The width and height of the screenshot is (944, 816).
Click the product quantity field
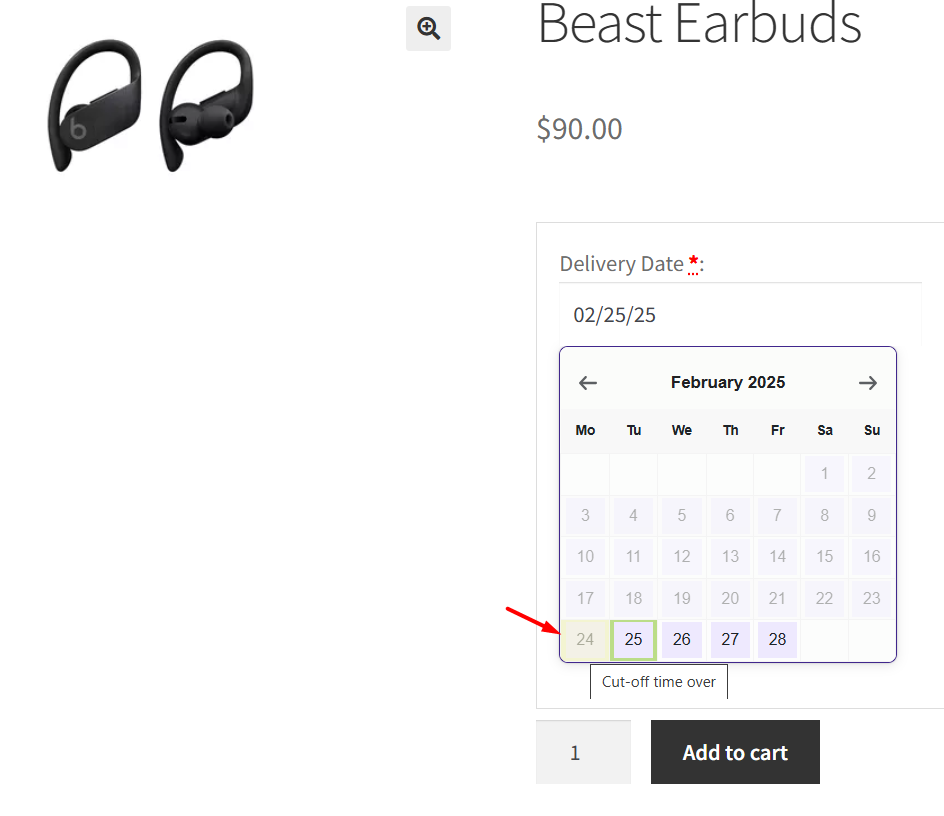tap(583, 753)
